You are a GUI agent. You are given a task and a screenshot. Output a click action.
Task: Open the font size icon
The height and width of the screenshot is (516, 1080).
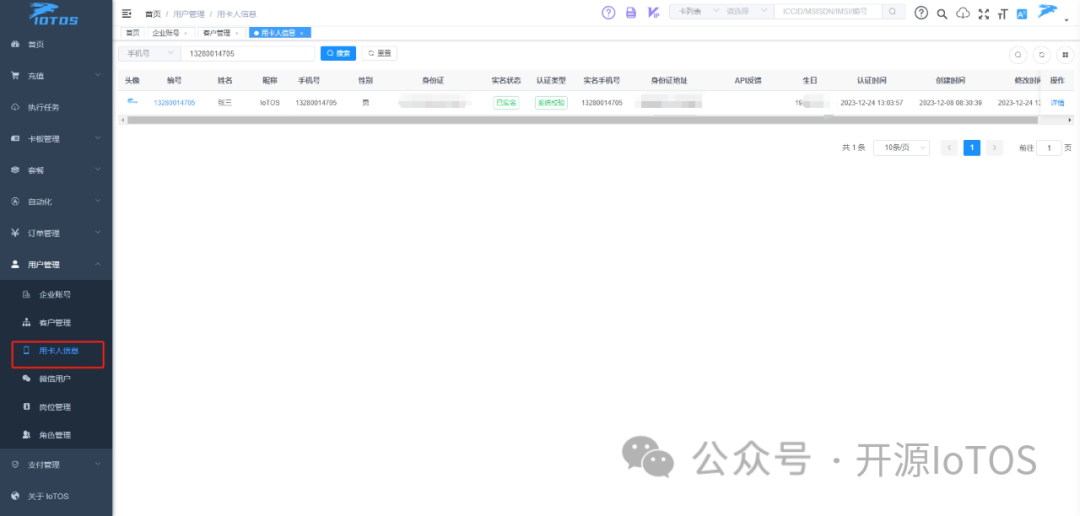click(x=1002, y=13)
